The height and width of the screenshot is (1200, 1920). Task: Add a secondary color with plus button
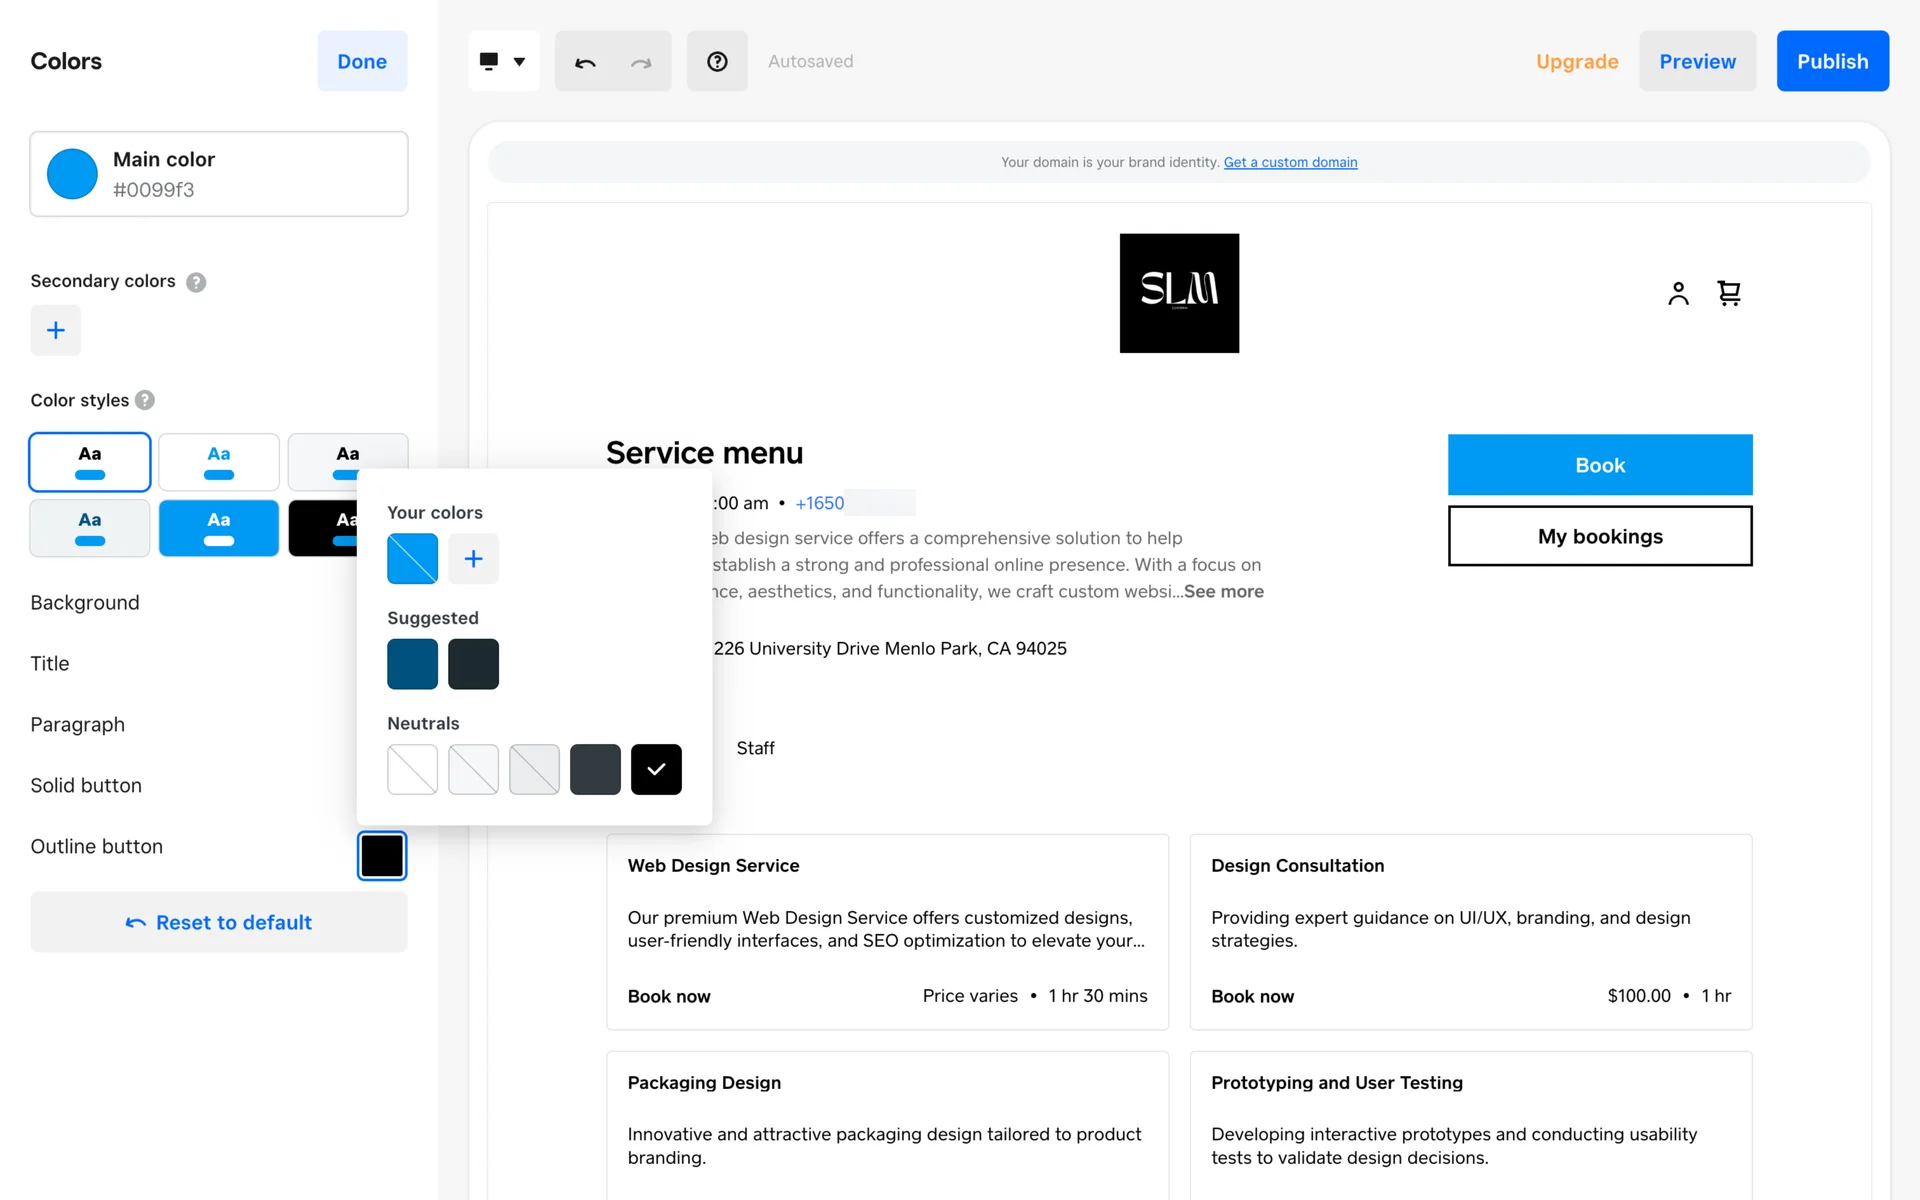click(56, 330)
